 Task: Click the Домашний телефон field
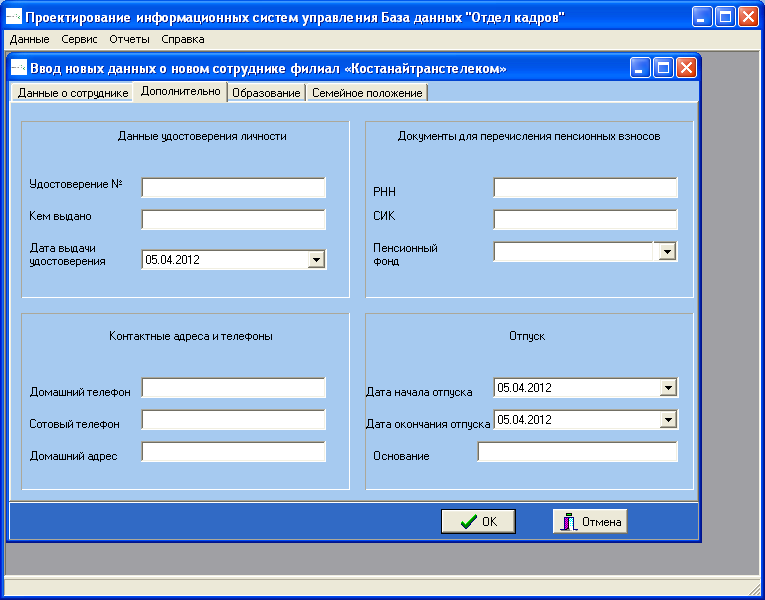click(x=233, y=388)
